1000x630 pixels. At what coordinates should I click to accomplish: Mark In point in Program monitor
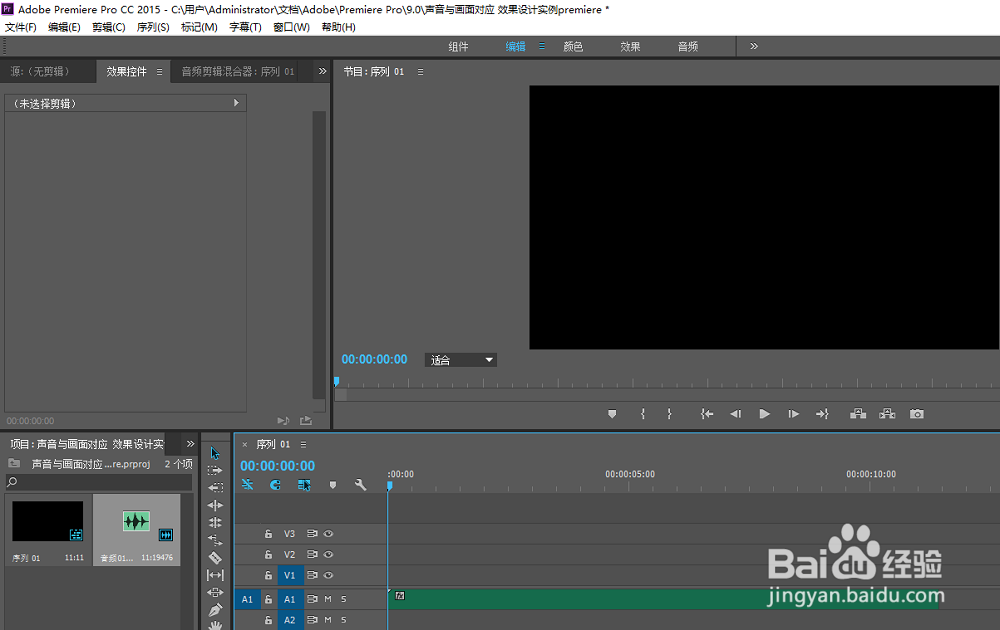(643, 414)
